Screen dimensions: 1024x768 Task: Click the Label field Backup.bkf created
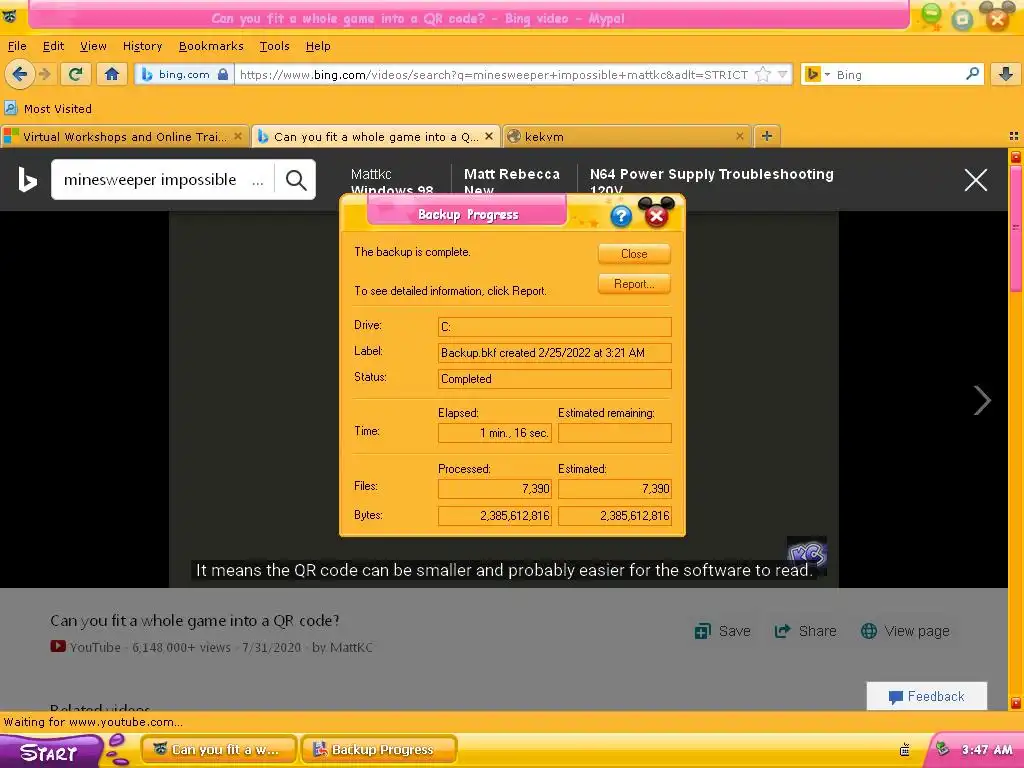click(554, 353)
